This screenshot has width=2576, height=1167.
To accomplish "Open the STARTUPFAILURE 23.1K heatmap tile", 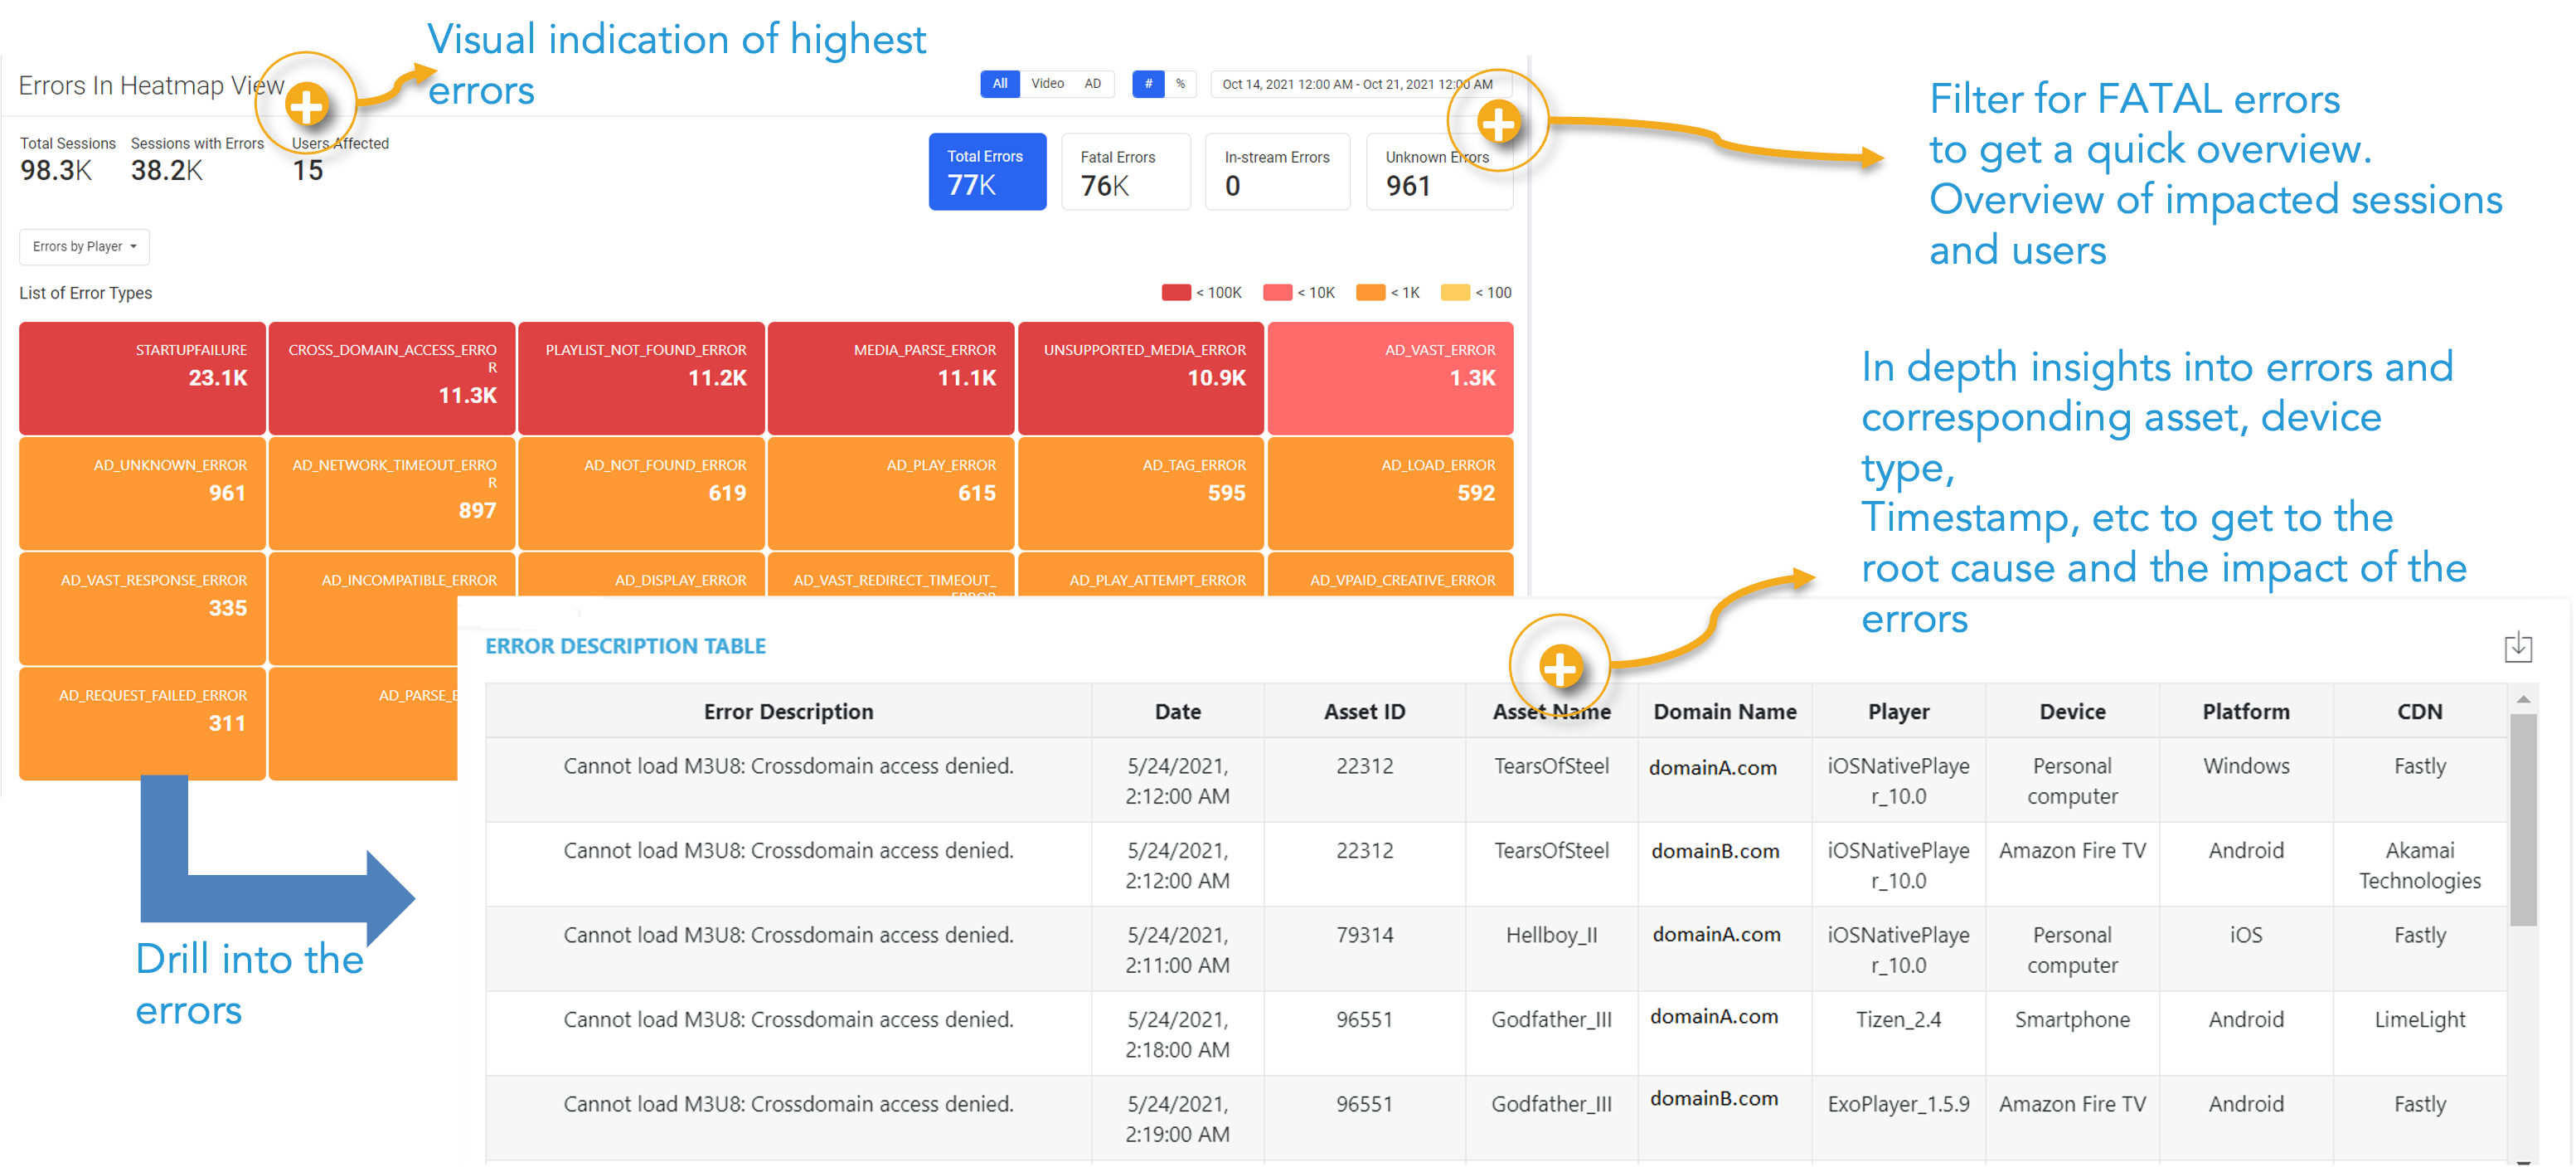I will [142, 378].
